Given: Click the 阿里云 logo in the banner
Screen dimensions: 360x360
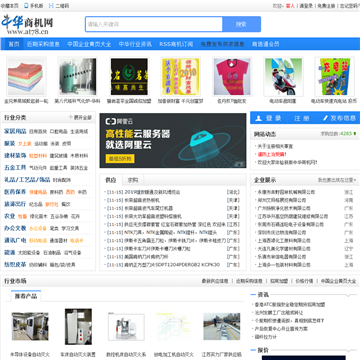Looking at the screenshot, I should pyautogui.click(x=119, y=121).
